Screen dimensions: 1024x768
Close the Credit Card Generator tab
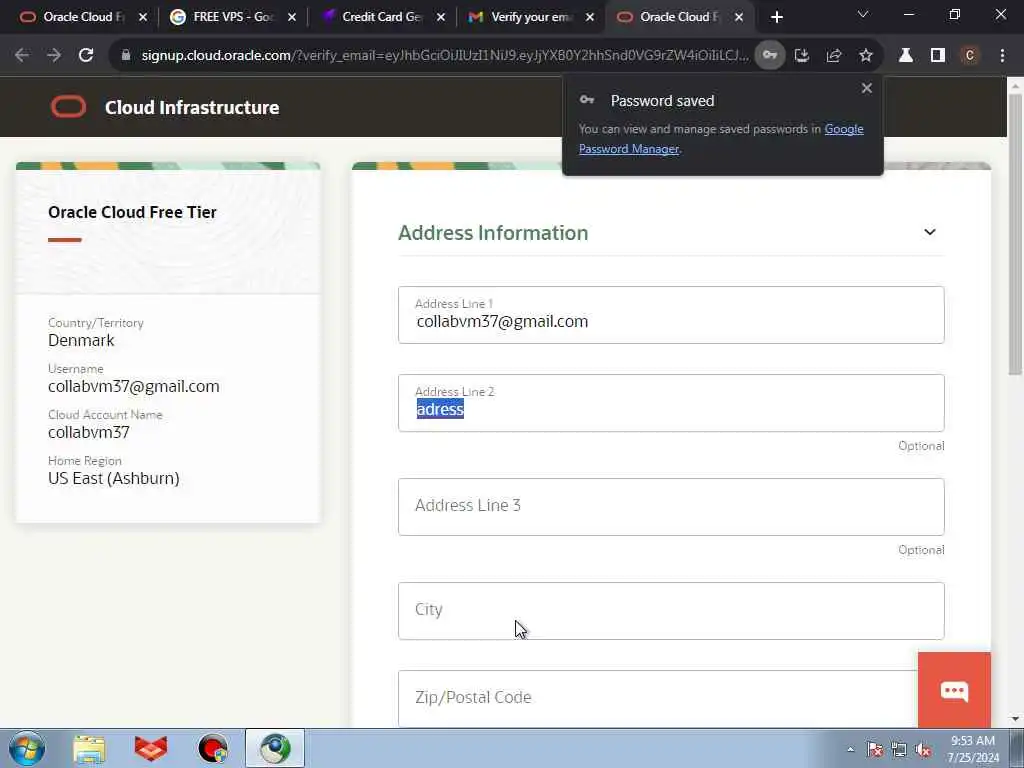coord(441,17)
